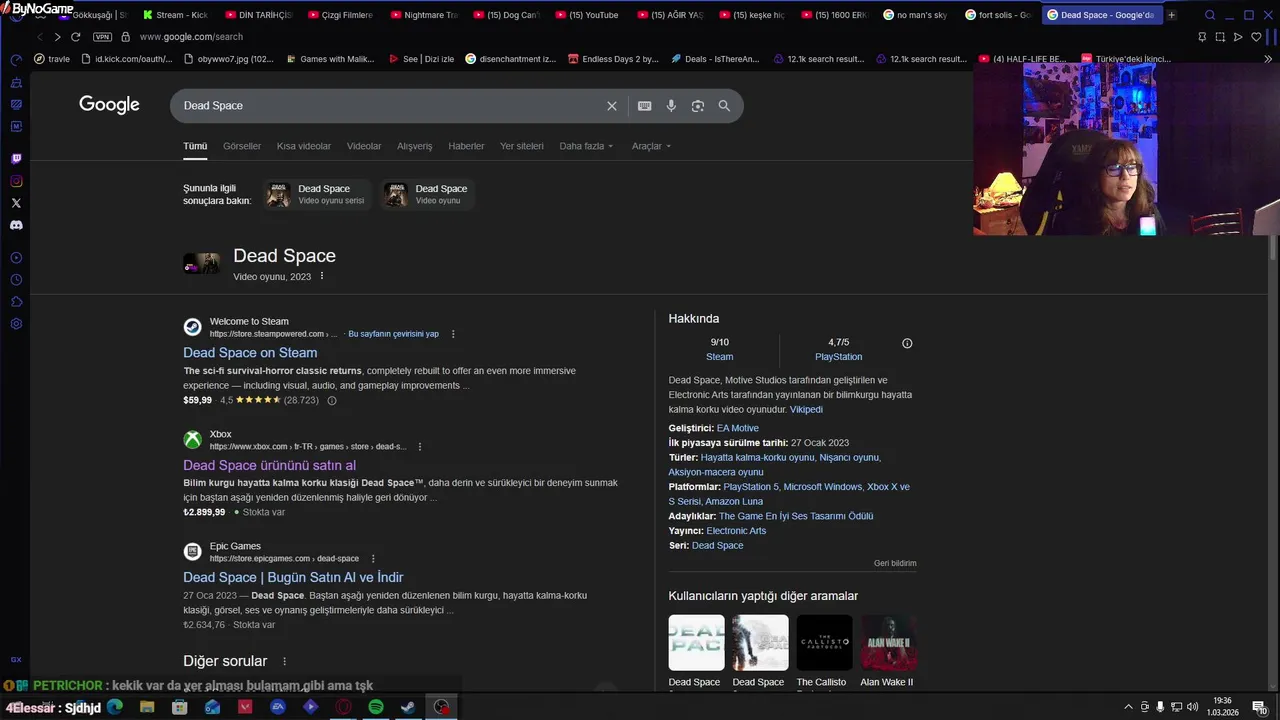Open the disenchantment bookmark
The height and width of the screenshot is (720, 1280).
click(510, 59)
